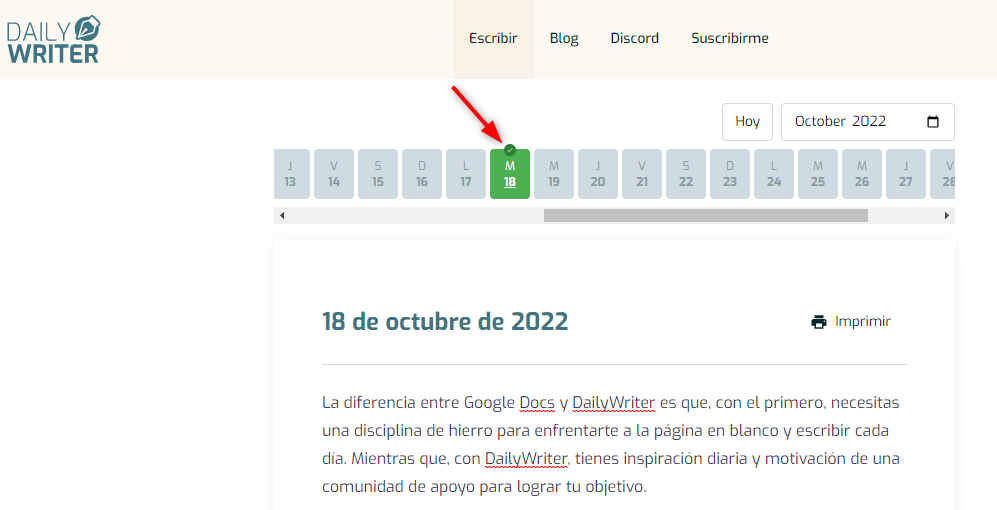Select day M 19
Image resolution: width=997 pixels, height=510 pixels.
554,174
